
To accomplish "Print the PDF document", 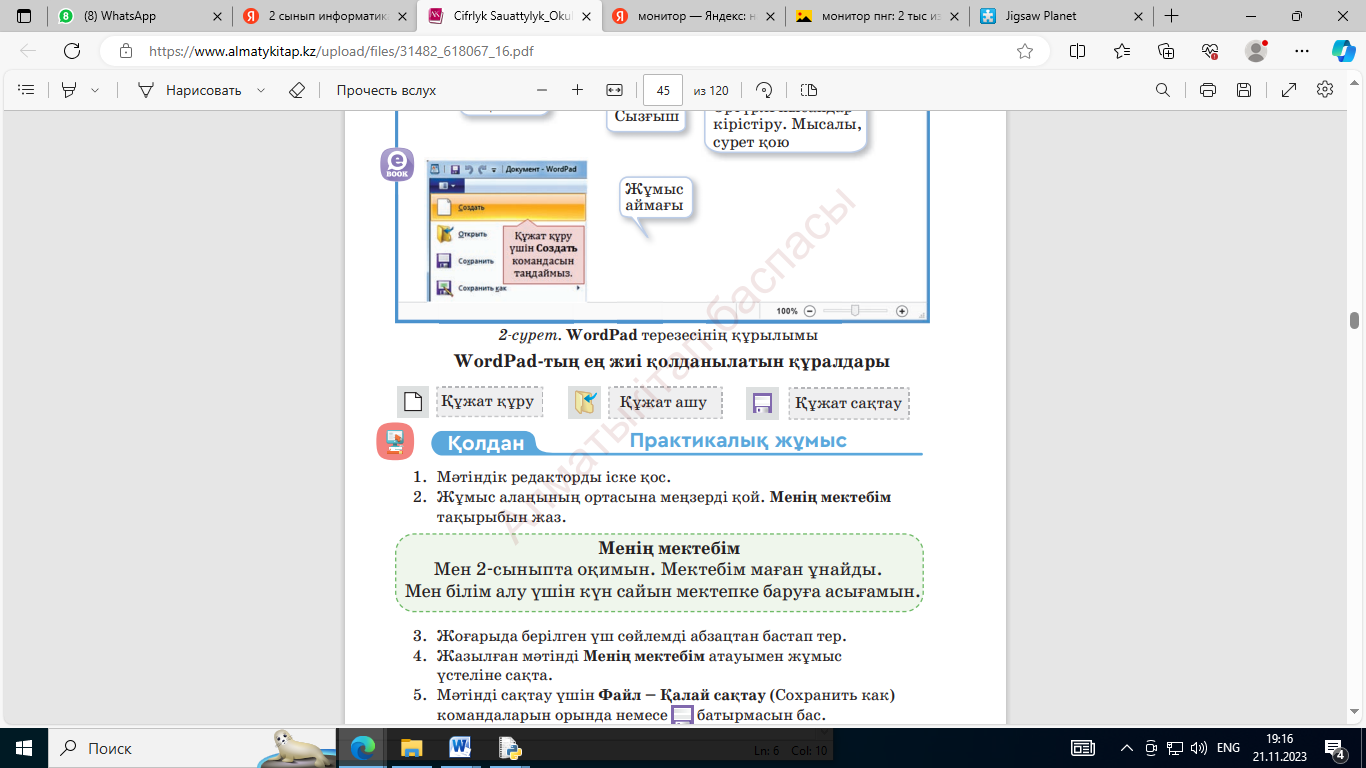I will [x=1208, y=90].
